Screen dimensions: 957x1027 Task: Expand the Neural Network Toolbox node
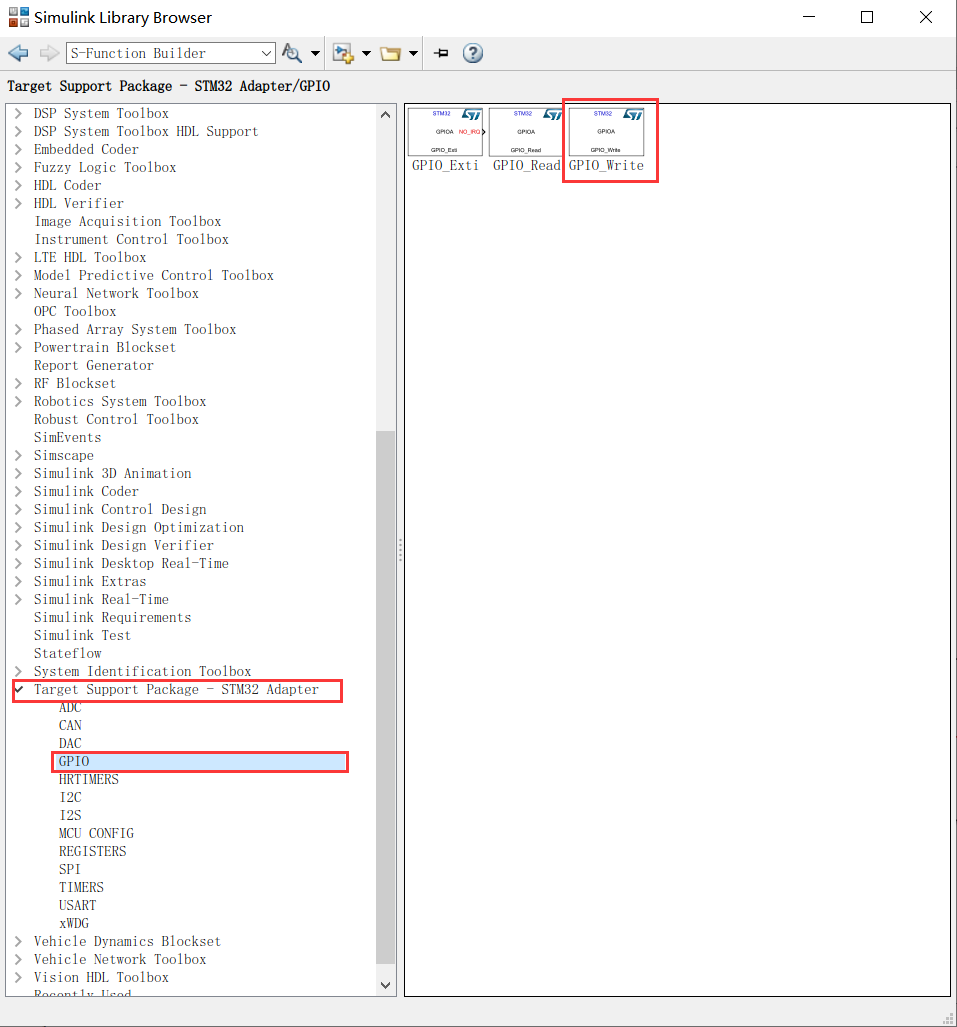(18, 293)
